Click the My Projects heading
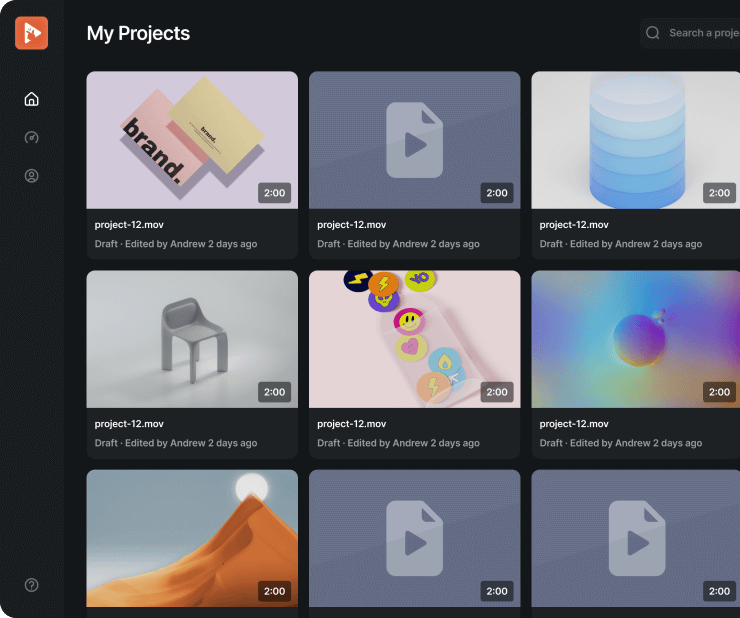The width and height of the screenshot is (740, 618). point(138,33)
